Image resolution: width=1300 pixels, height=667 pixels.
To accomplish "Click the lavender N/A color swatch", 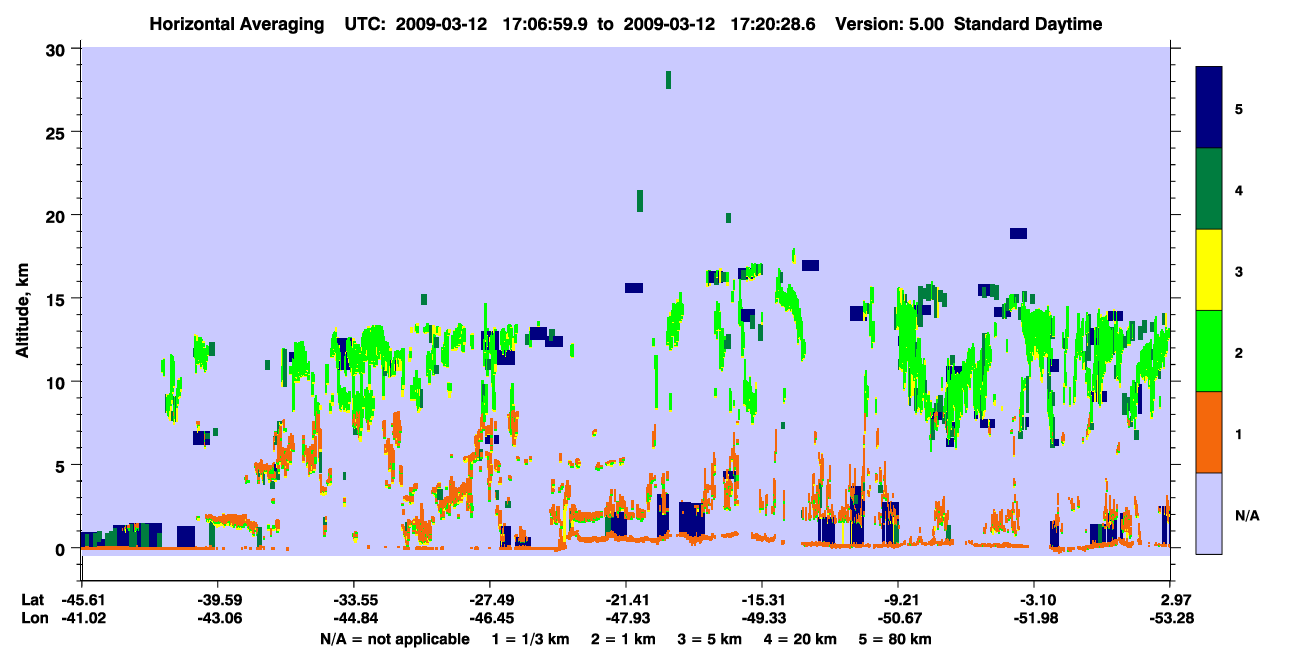I will [x=1209, y=513].
